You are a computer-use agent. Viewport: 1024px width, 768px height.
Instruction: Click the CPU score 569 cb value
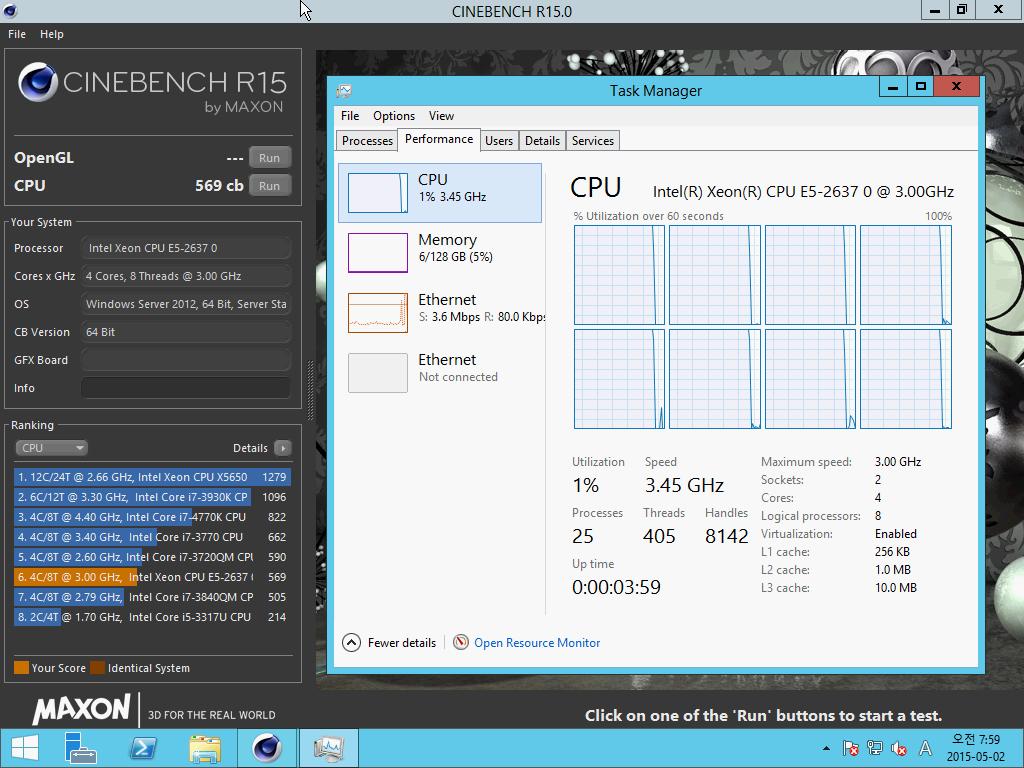[219, 185]
